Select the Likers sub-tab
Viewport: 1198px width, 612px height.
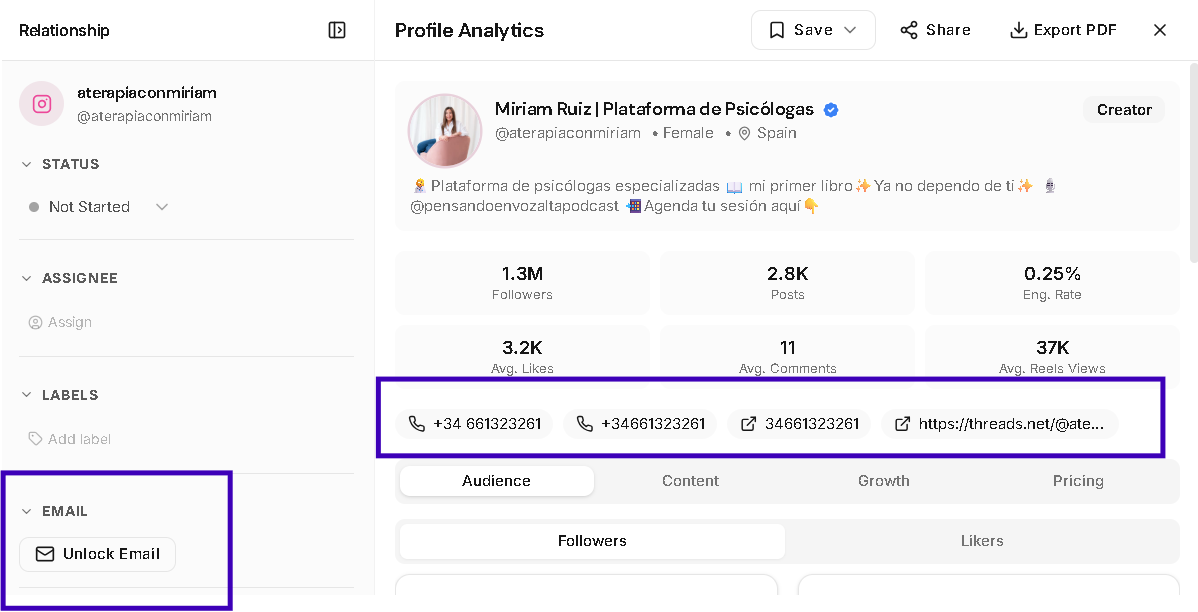coord(981,540)
